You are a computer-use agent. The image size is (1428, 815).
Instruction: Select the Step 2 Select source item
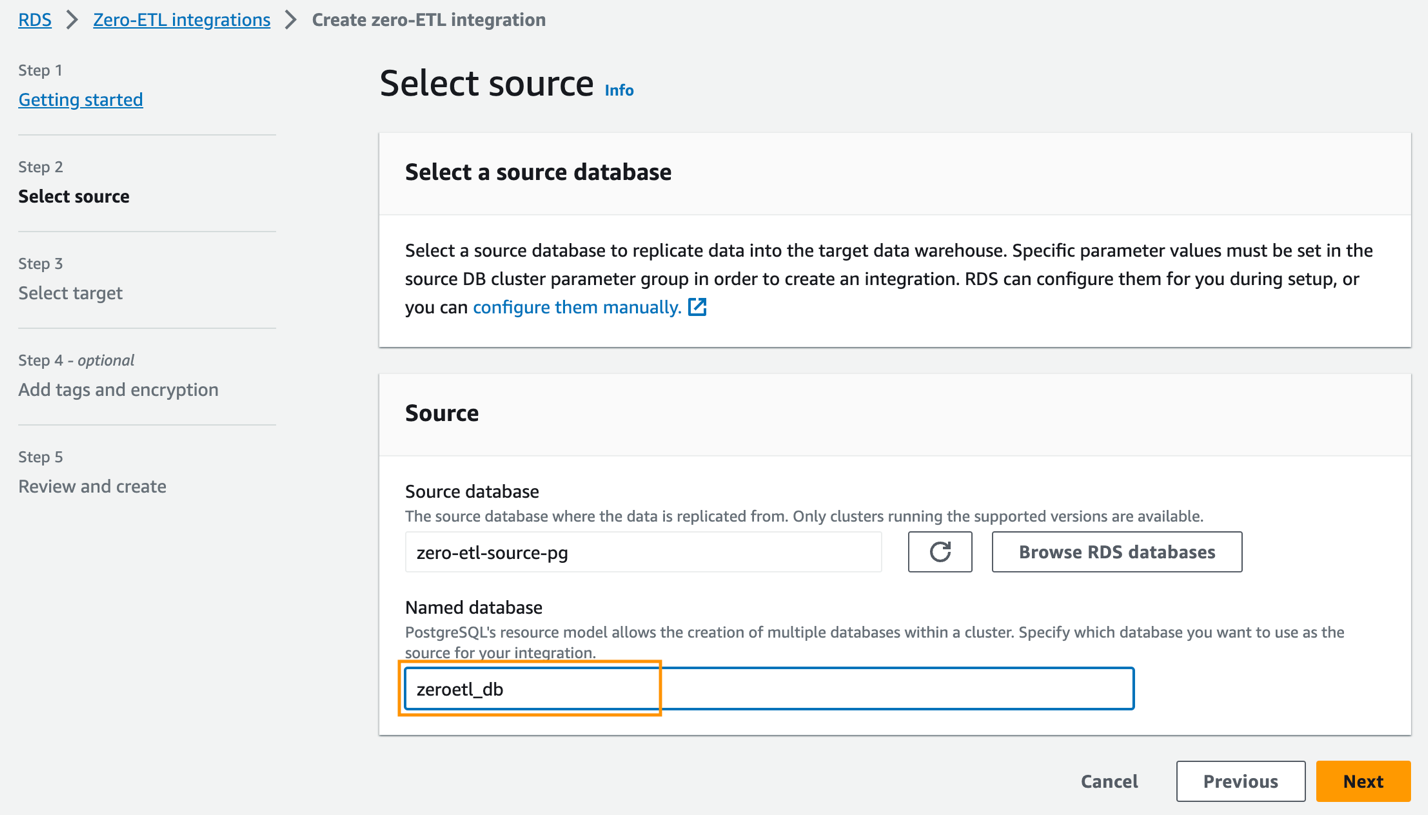pos(74,196)
